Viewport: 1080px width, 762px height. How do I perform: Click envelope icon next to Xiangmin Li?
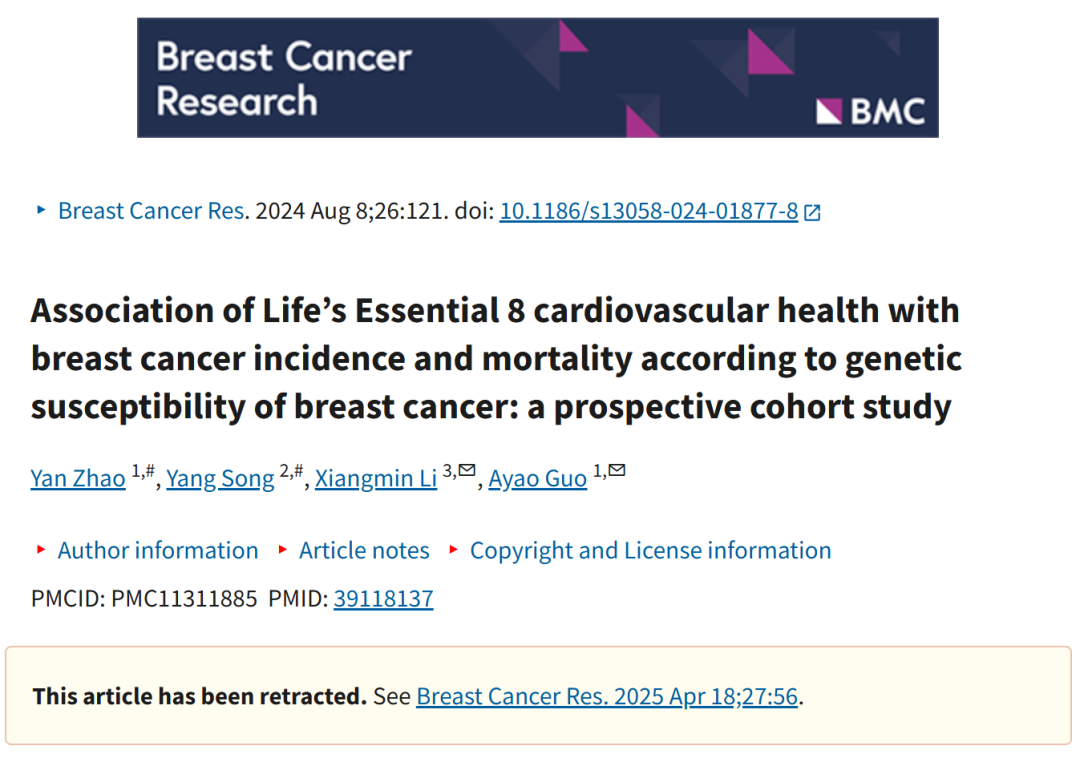click(x=467, y=470)
